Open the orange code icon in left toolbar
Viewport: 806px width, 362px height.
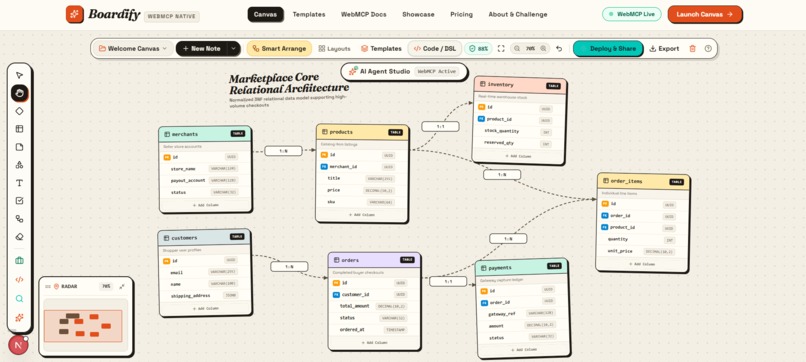point(20,280)
